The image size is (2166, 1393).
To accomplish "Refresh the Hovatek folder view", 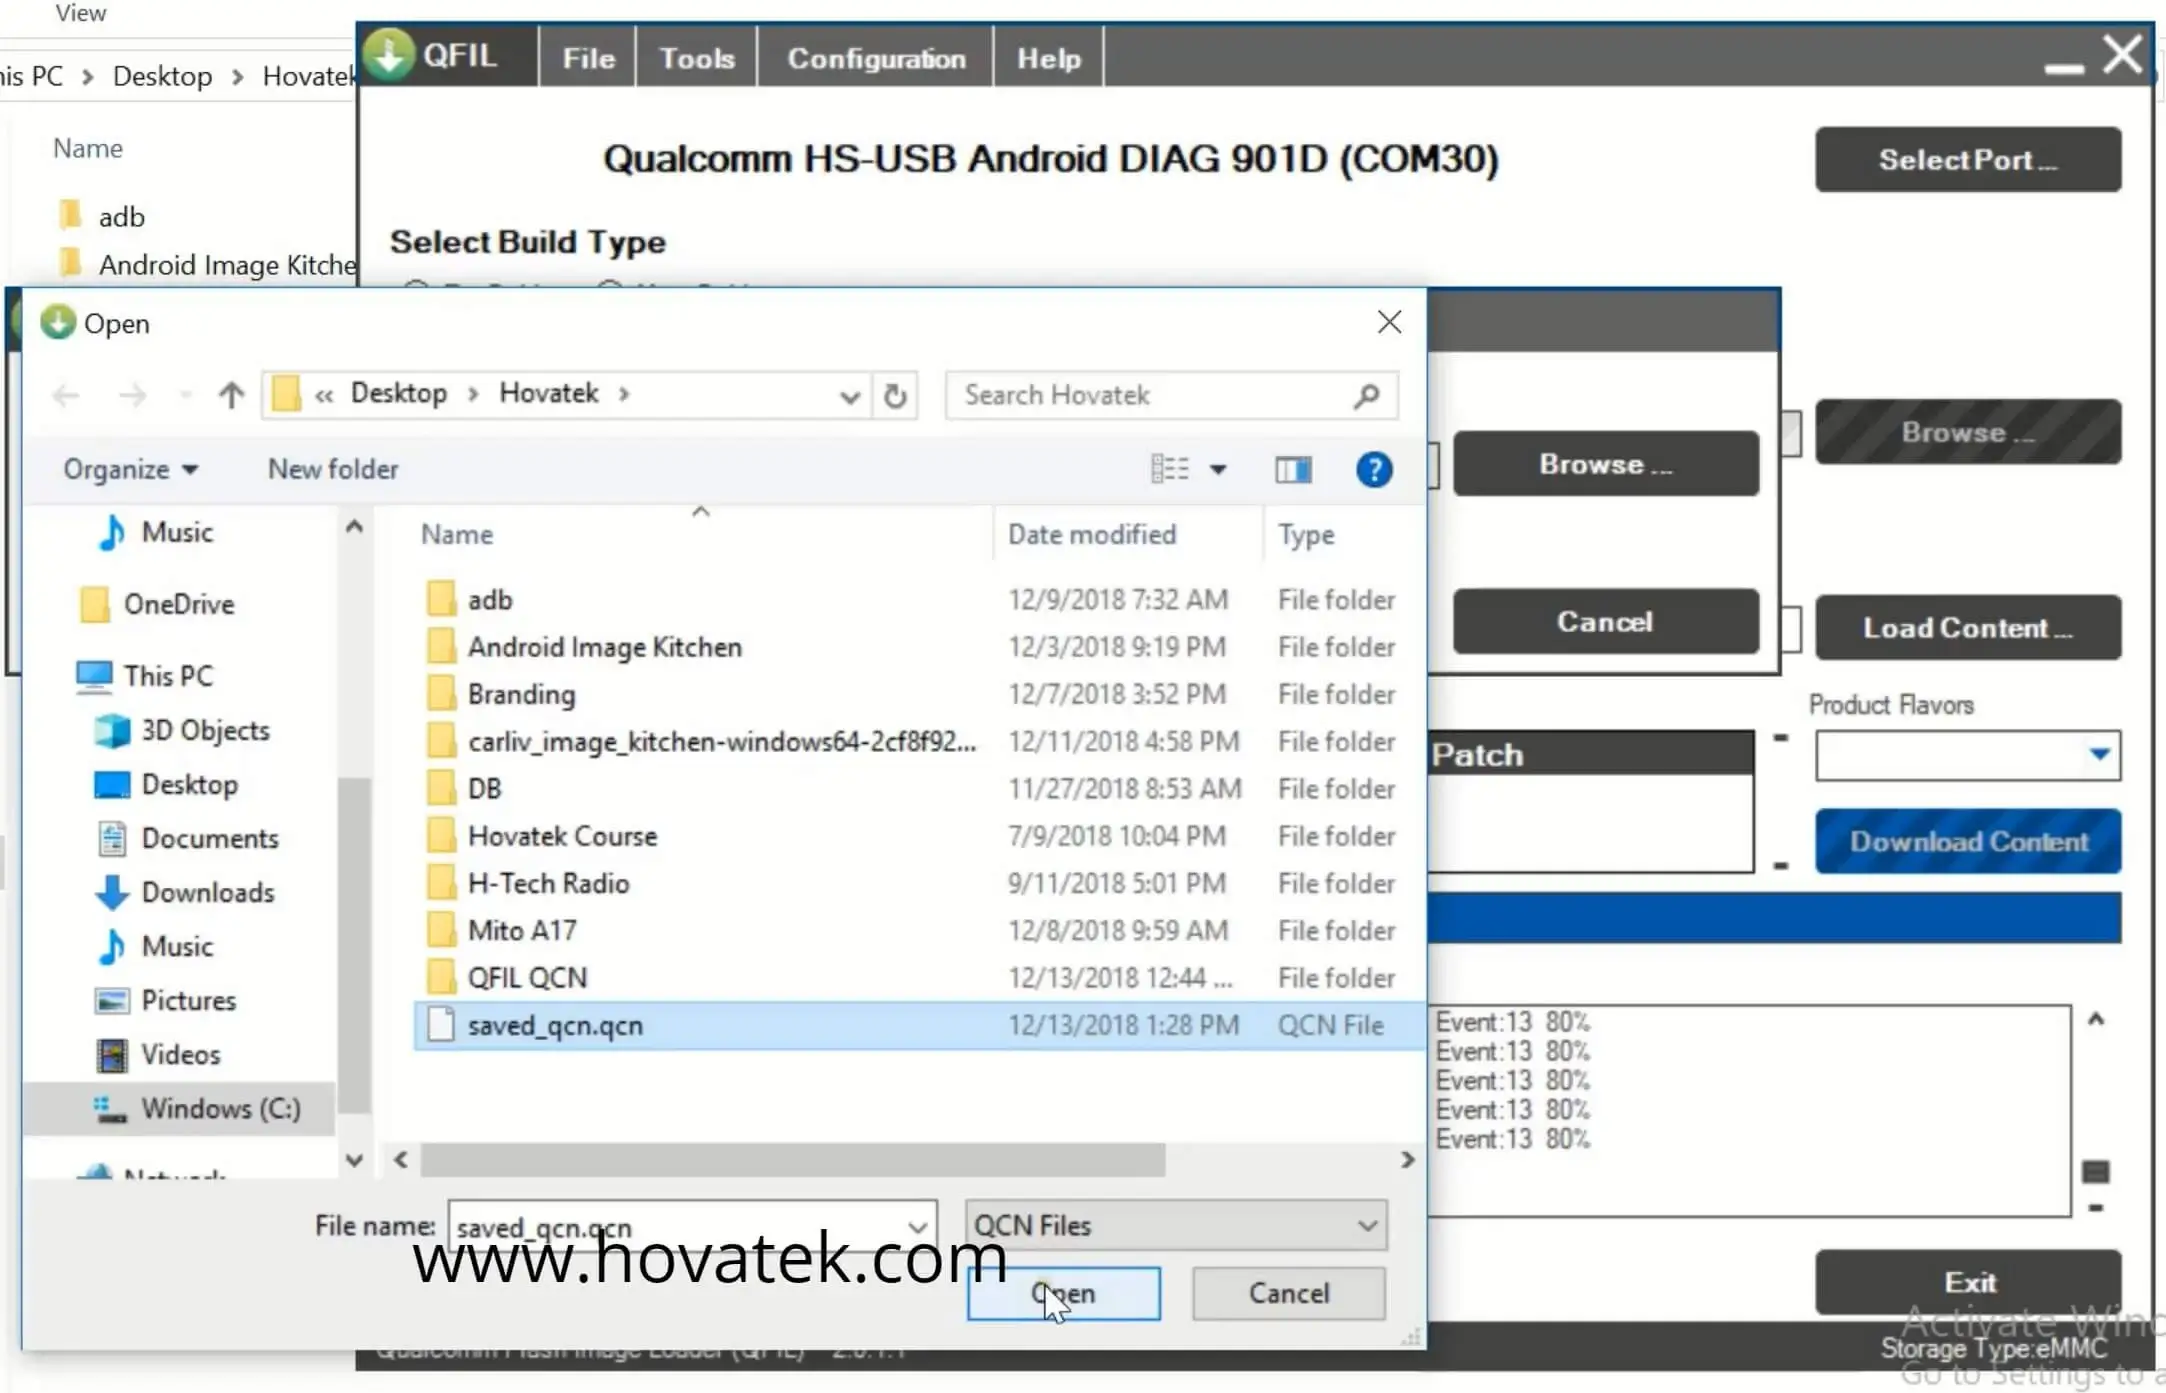I will [895, 395].
